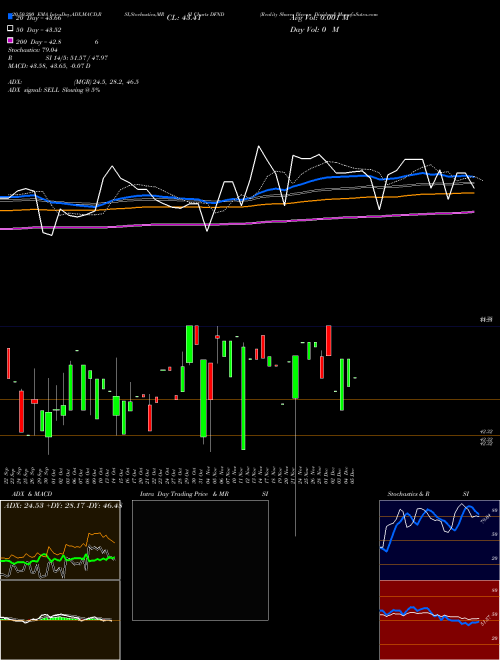
Task: Click the 'Stochastics: 79.04' reading
Action: (32, 50)
